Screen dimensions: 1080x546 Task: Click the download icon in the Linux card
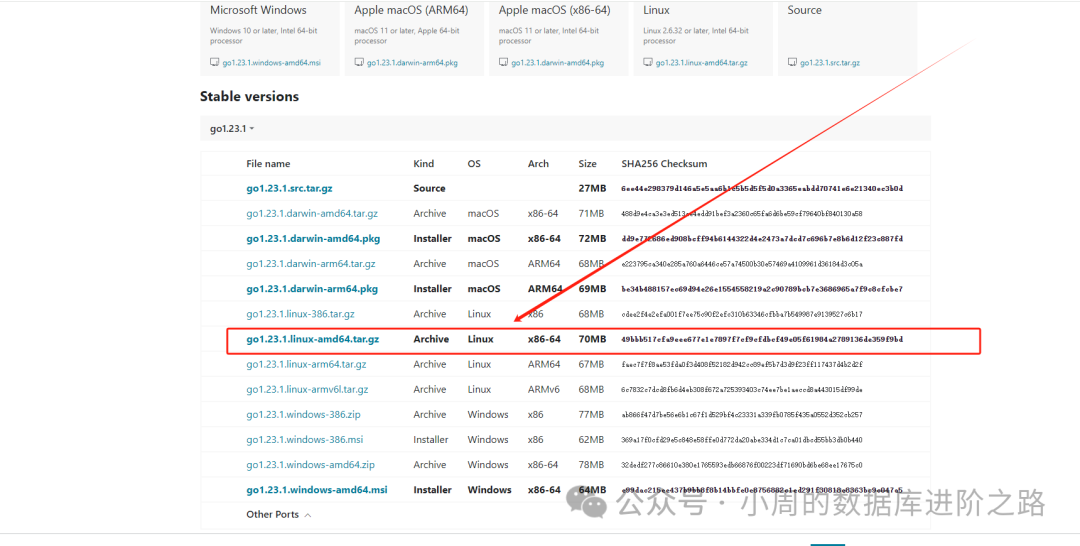click(647, 62)
